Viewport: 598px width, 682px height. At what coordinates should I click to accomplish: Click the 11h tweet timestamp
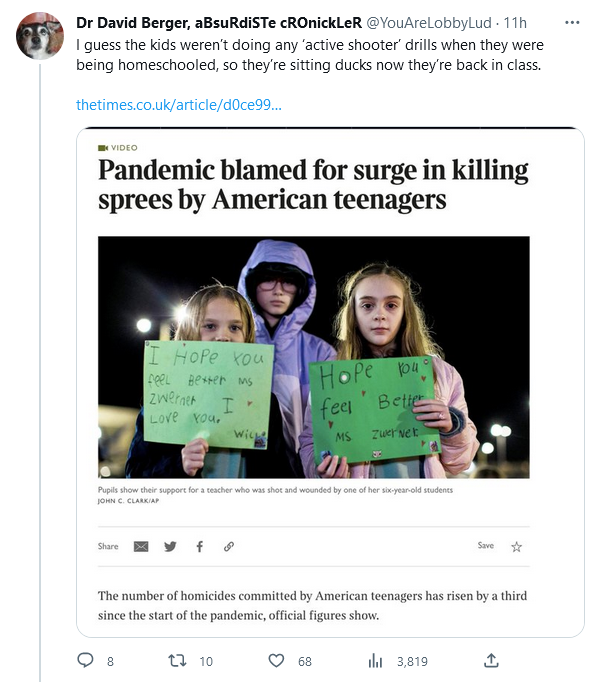pos(515,23)
